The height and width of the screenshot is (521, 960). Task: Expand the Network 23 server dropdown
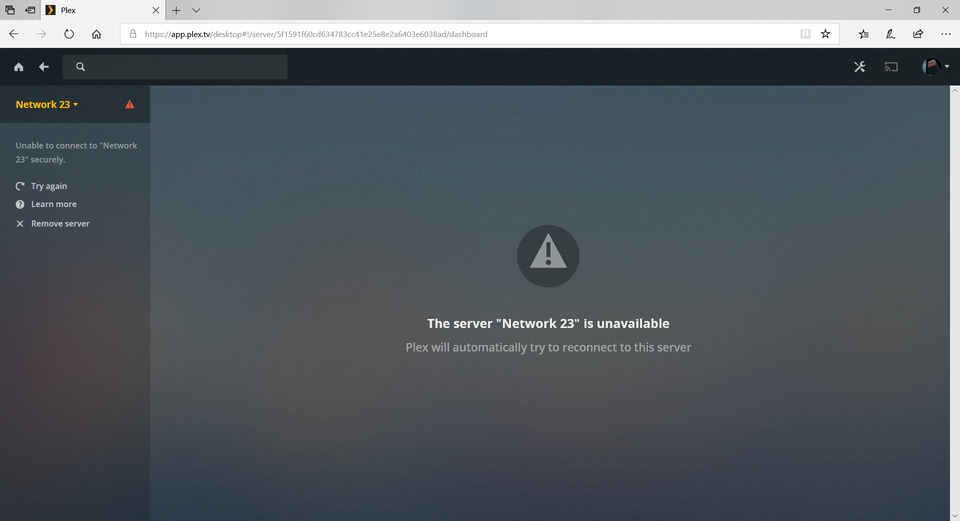point(47,105)
